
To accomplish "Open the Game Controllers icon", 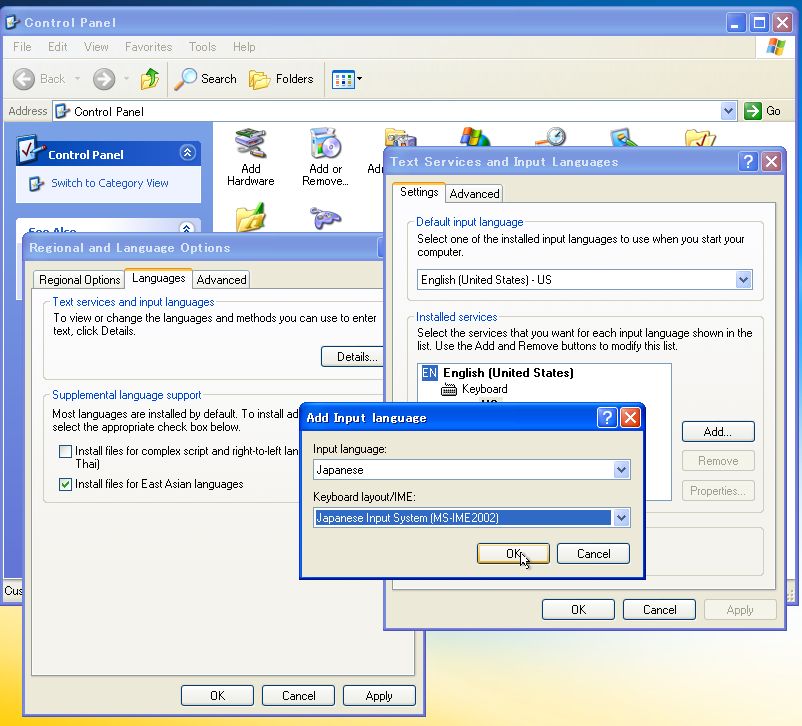I will click(325, 218).
